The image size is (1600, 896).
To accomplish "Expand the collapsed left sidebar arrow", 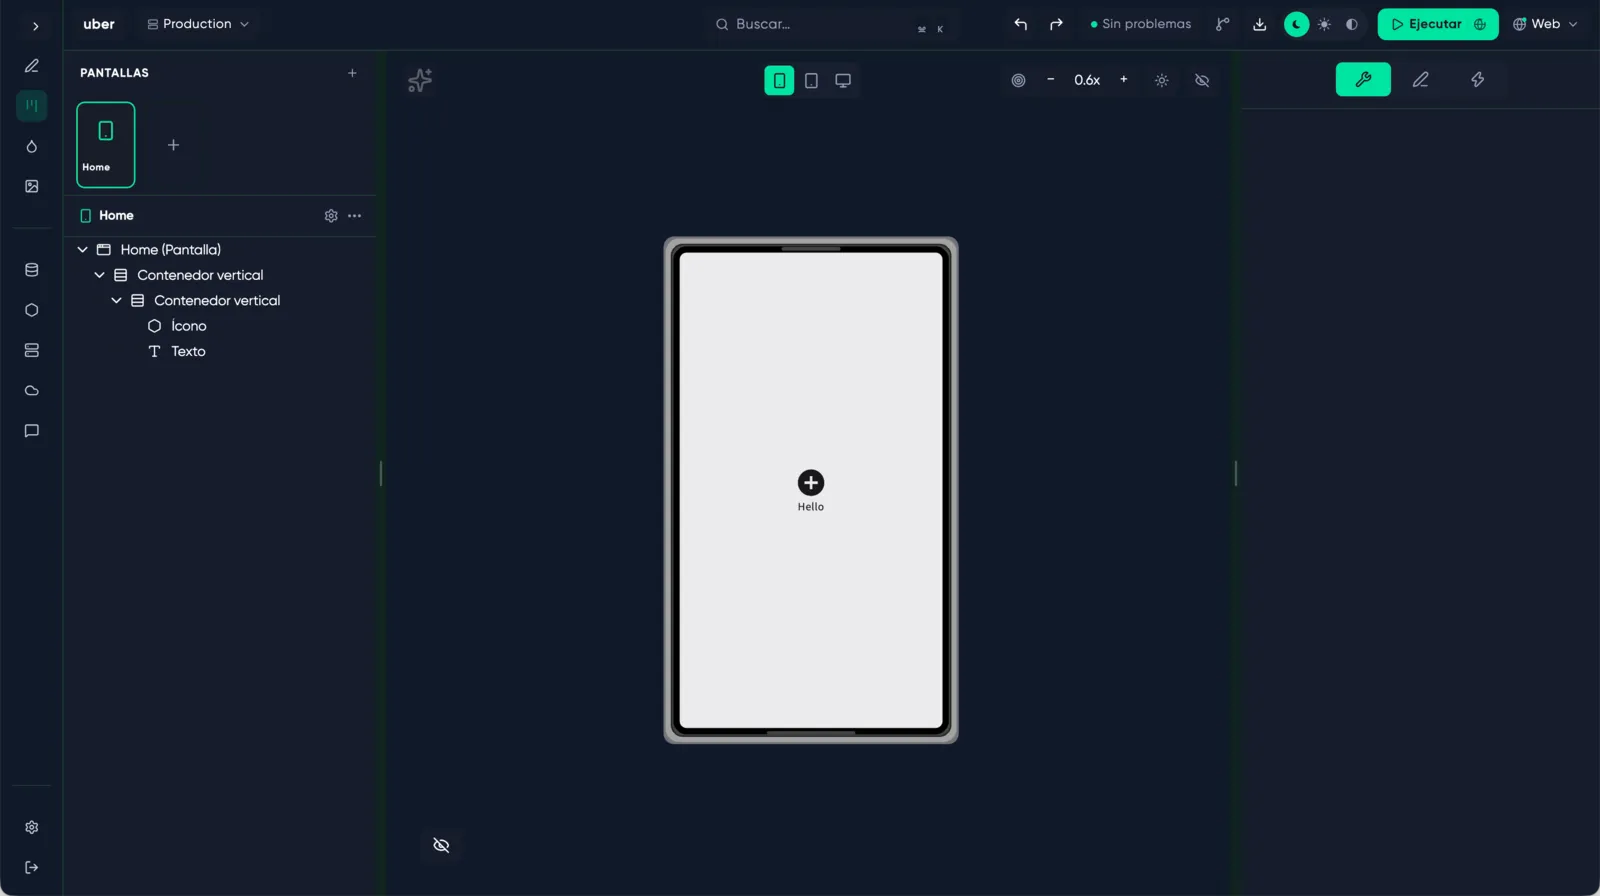I will [35, 26].
